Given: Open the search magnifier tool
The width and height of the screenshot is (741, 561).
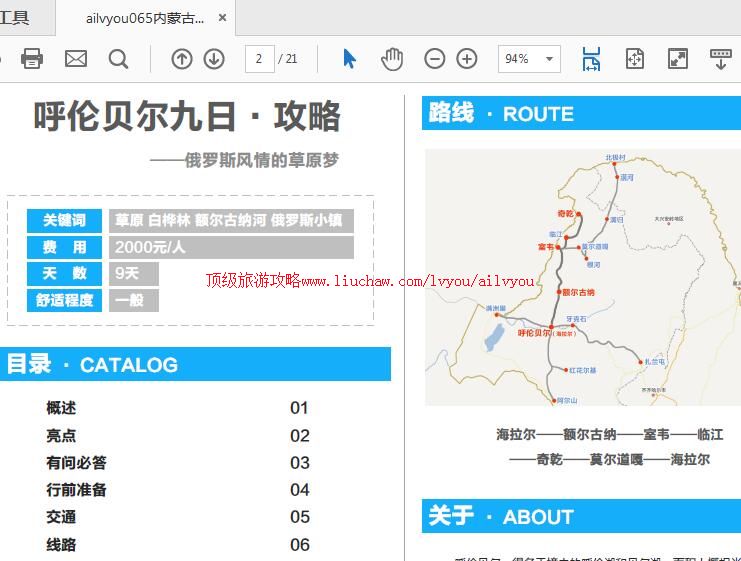Looking at the screenshot, I should (x=118, y=59).
